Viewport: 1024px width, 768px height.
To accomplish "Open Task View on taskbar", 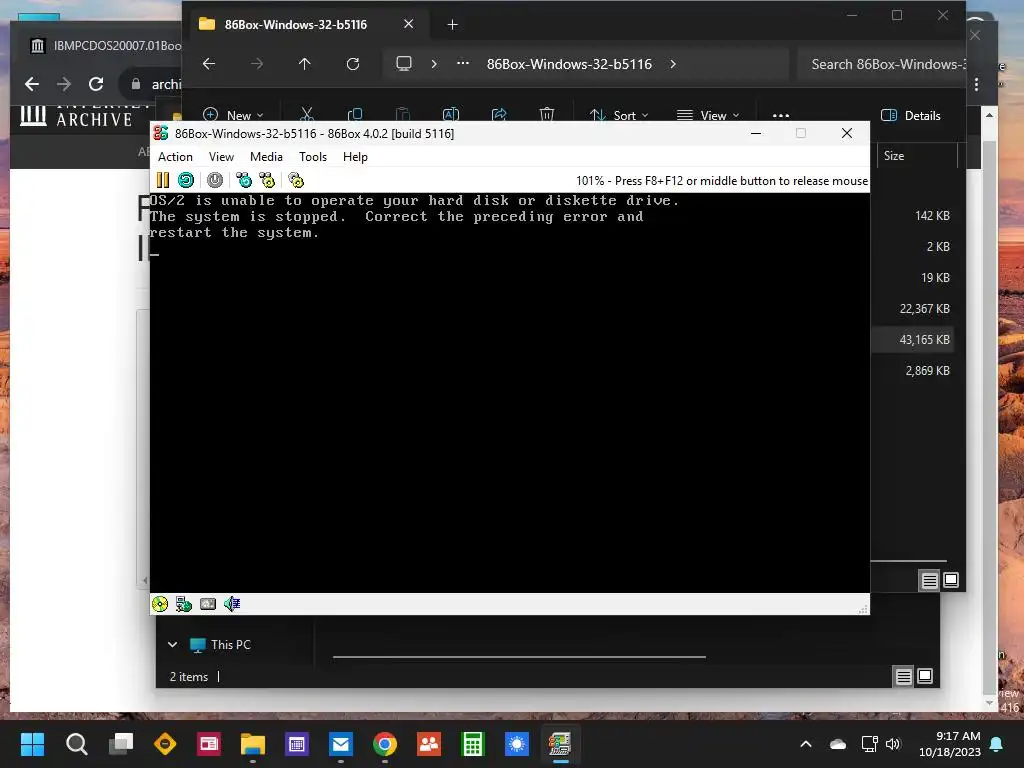I will pos(121,744).
